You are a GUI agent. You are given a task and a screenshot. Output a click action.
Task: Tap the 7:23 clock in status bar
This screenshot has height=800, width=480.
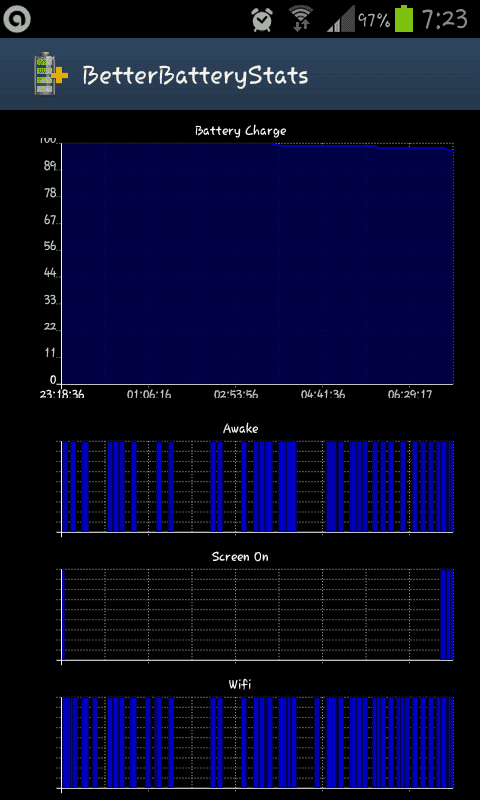click(x=444, y=19)
